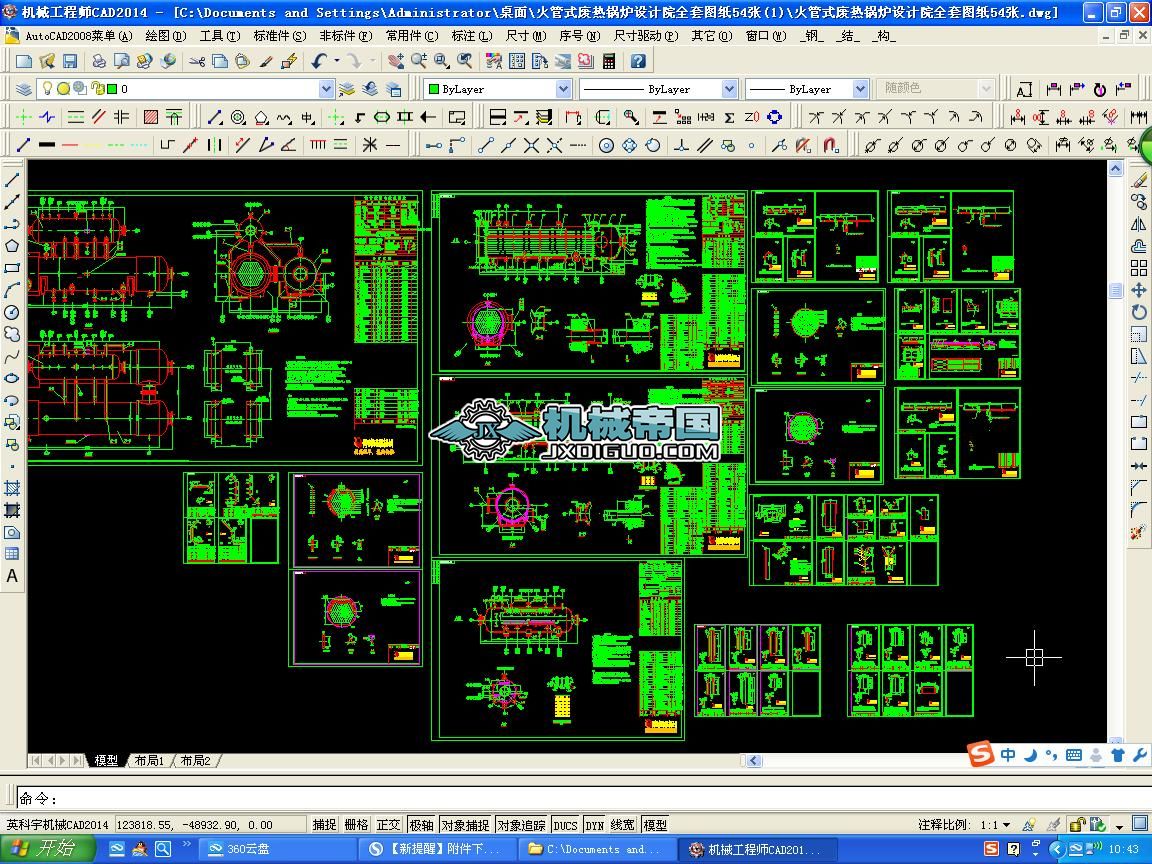Toggle DYN dynamic input in status bar
1152x864 pixels.
594,825
